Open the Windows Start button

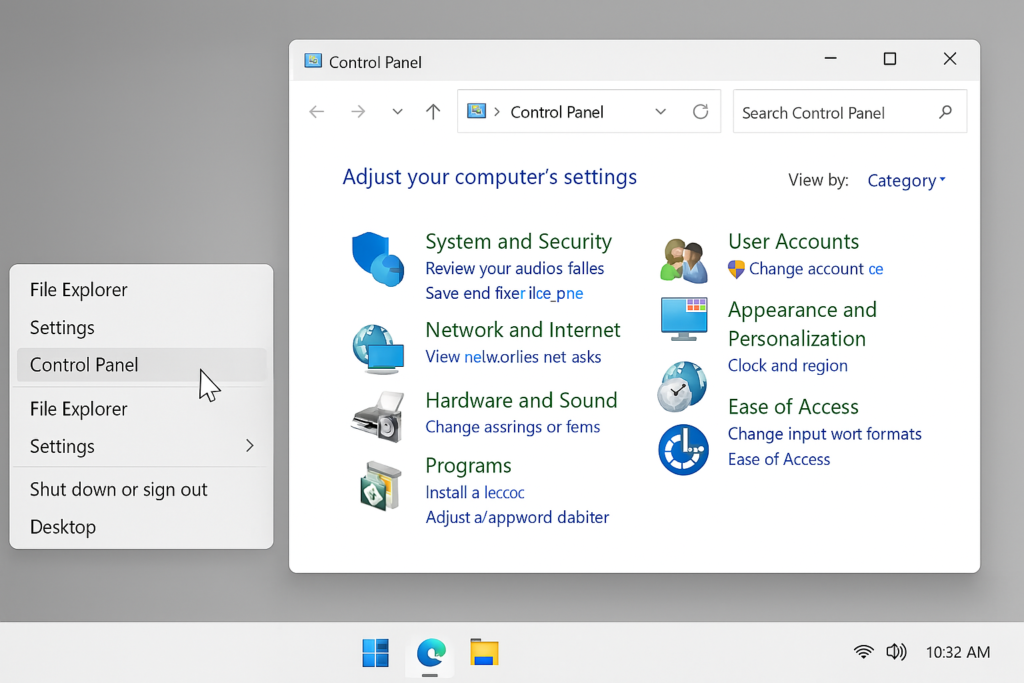[x=376, y=653]
